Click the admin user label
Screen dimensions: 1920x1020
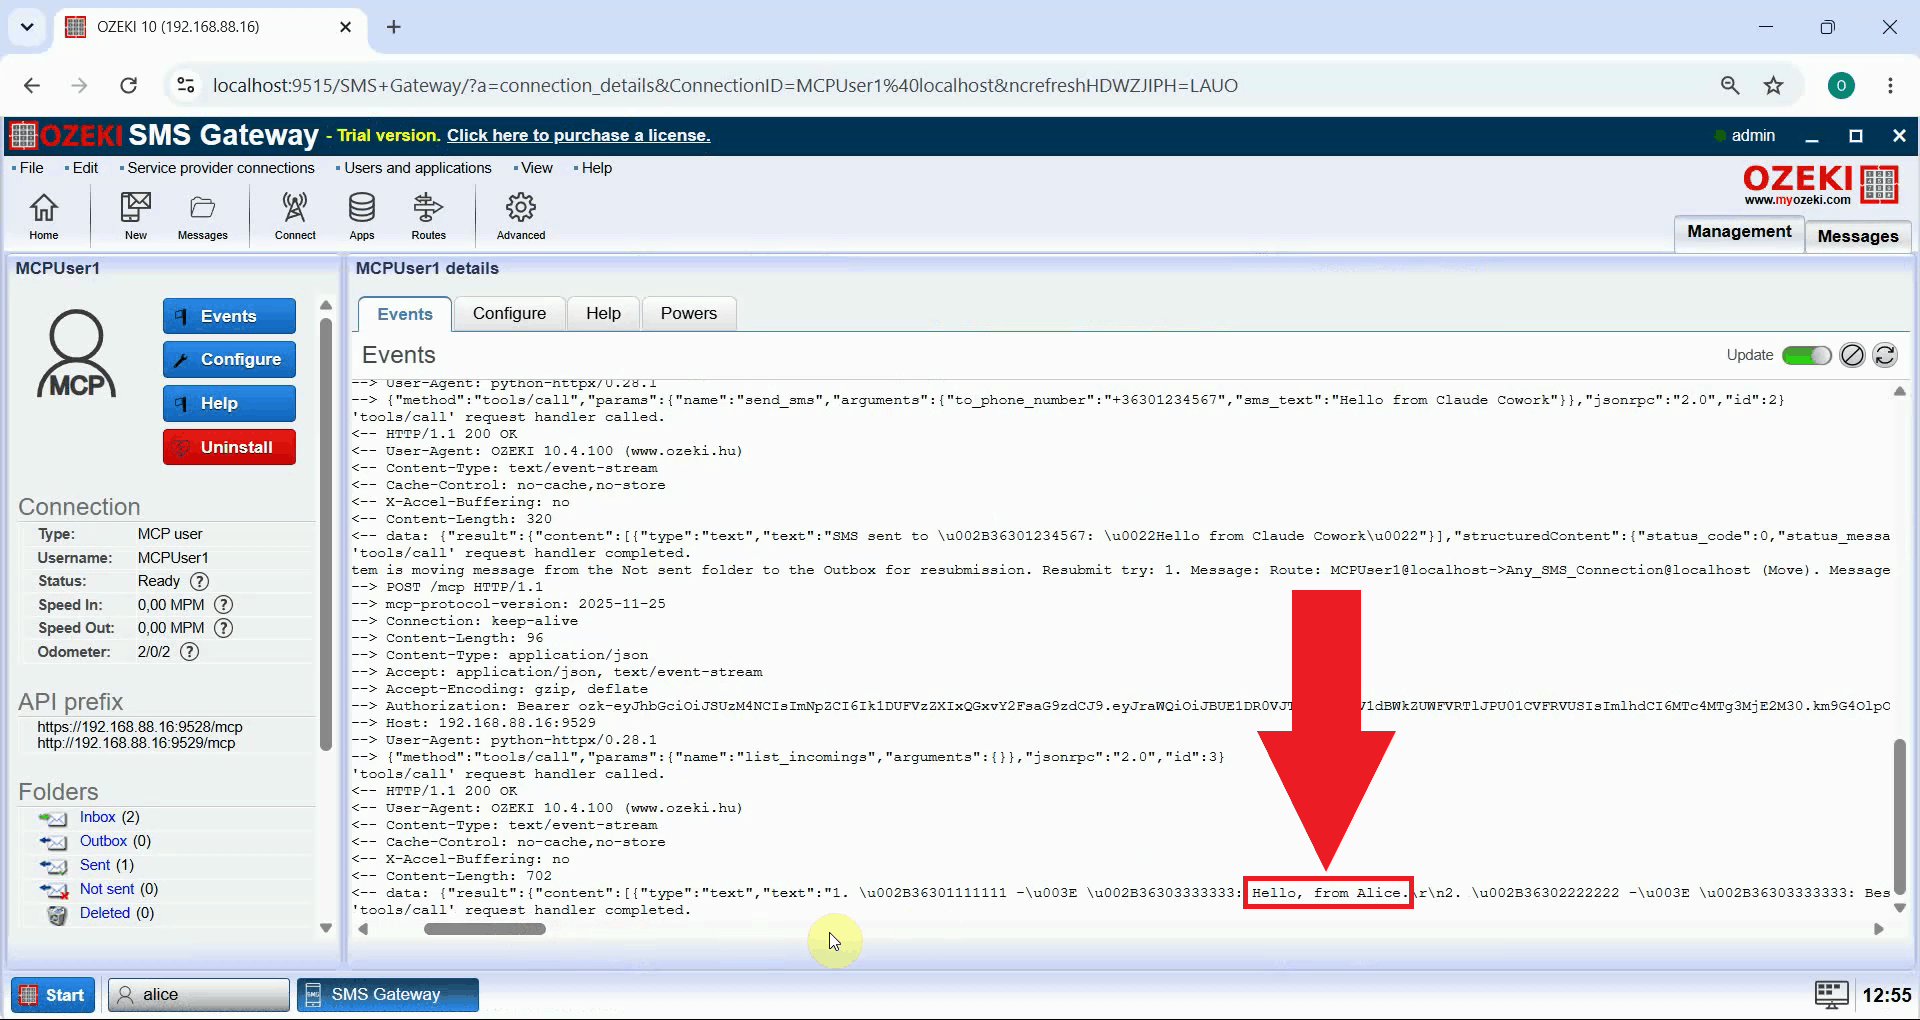(x=1753, y=135)
